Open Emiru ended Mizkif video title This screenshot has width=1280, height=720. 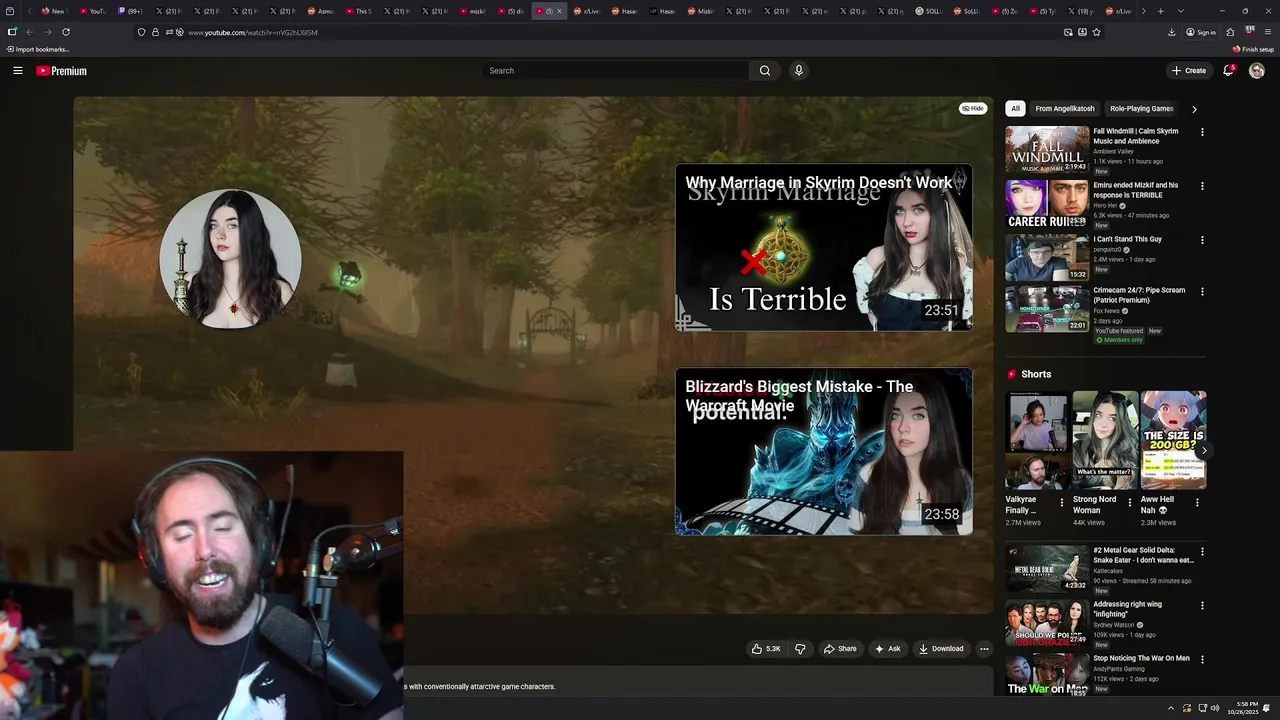coord(1135,190)
